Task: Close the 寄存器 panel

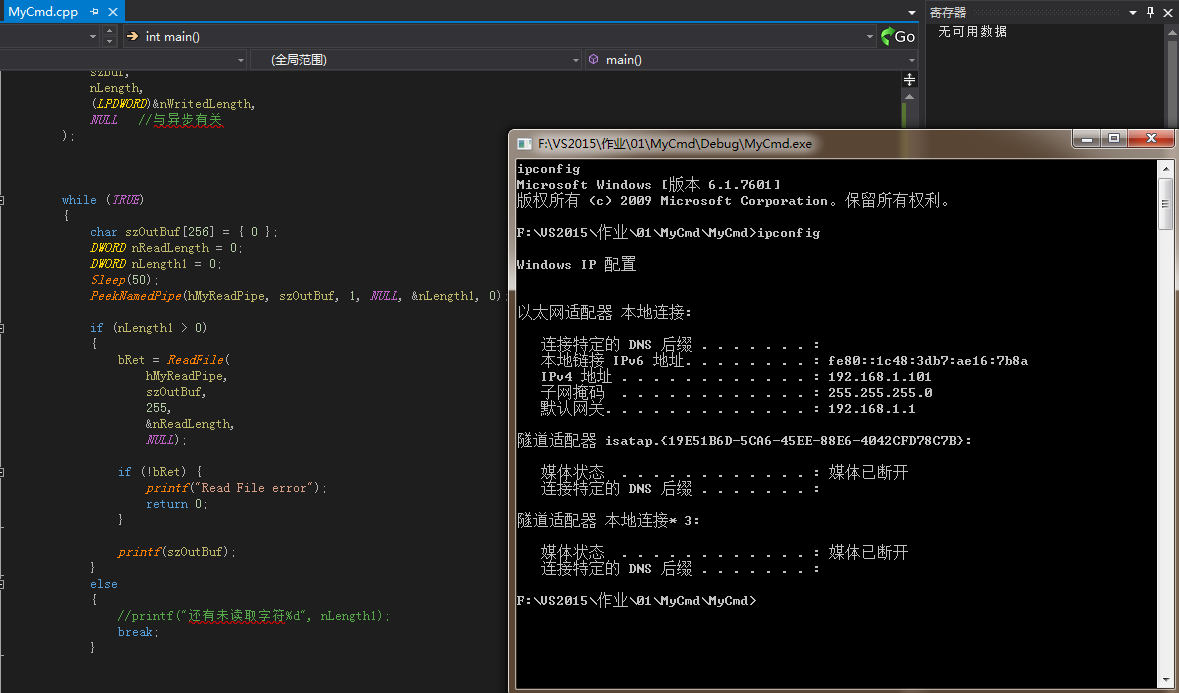Action: pyautogui.click(x=1168, y=12)
